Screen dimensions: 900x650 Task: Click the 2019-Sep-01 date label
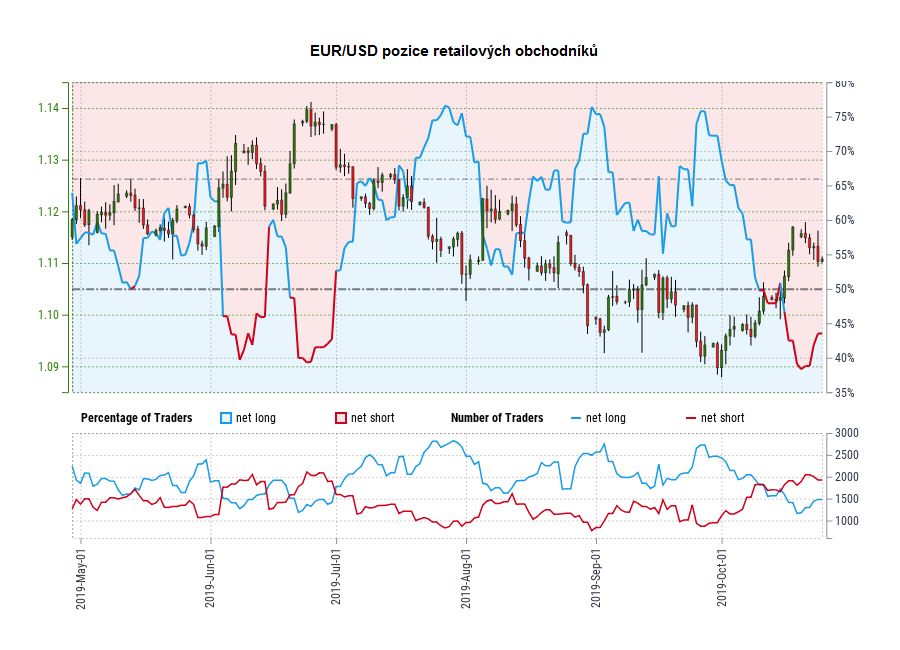tap(596, 578)
